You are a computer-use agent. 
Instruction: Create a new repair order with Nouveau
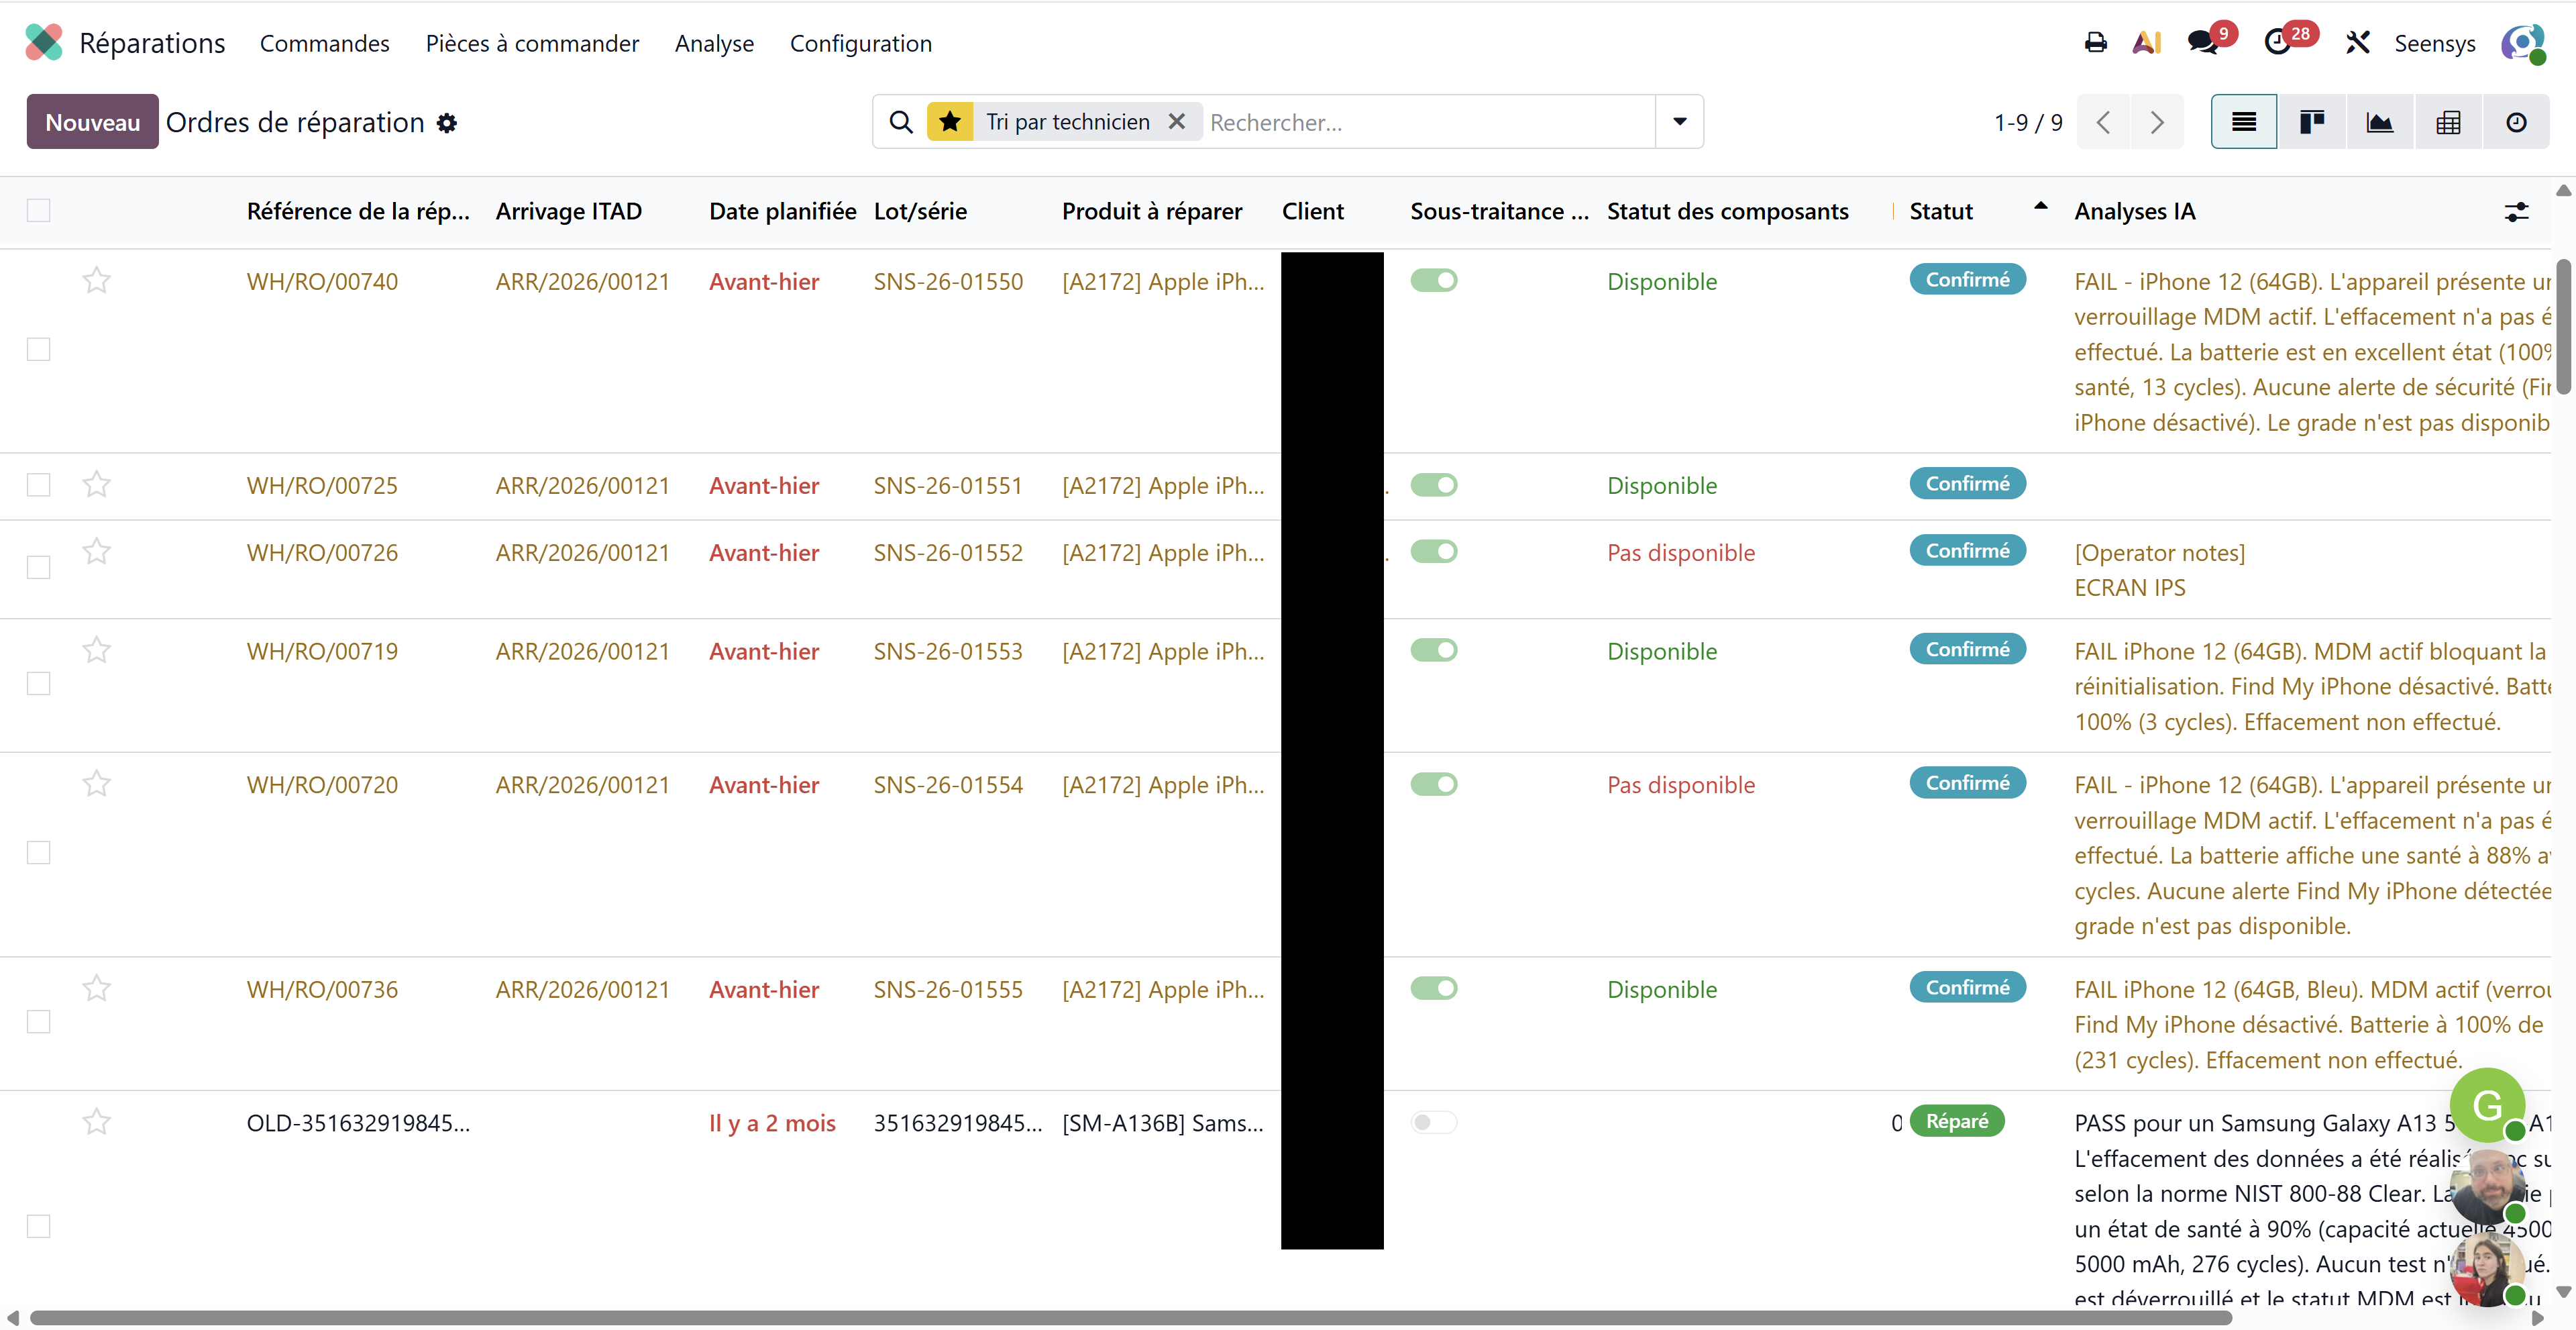(x=92, y=122)
